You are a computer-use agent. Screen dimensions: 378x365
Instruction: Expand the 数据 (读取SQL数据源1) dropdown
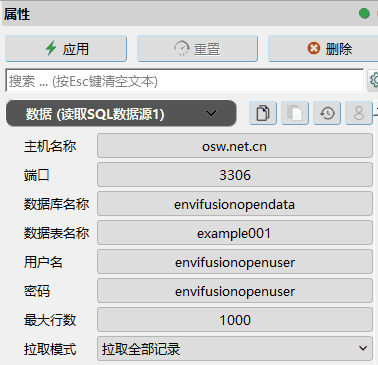(x=121, y=114)
